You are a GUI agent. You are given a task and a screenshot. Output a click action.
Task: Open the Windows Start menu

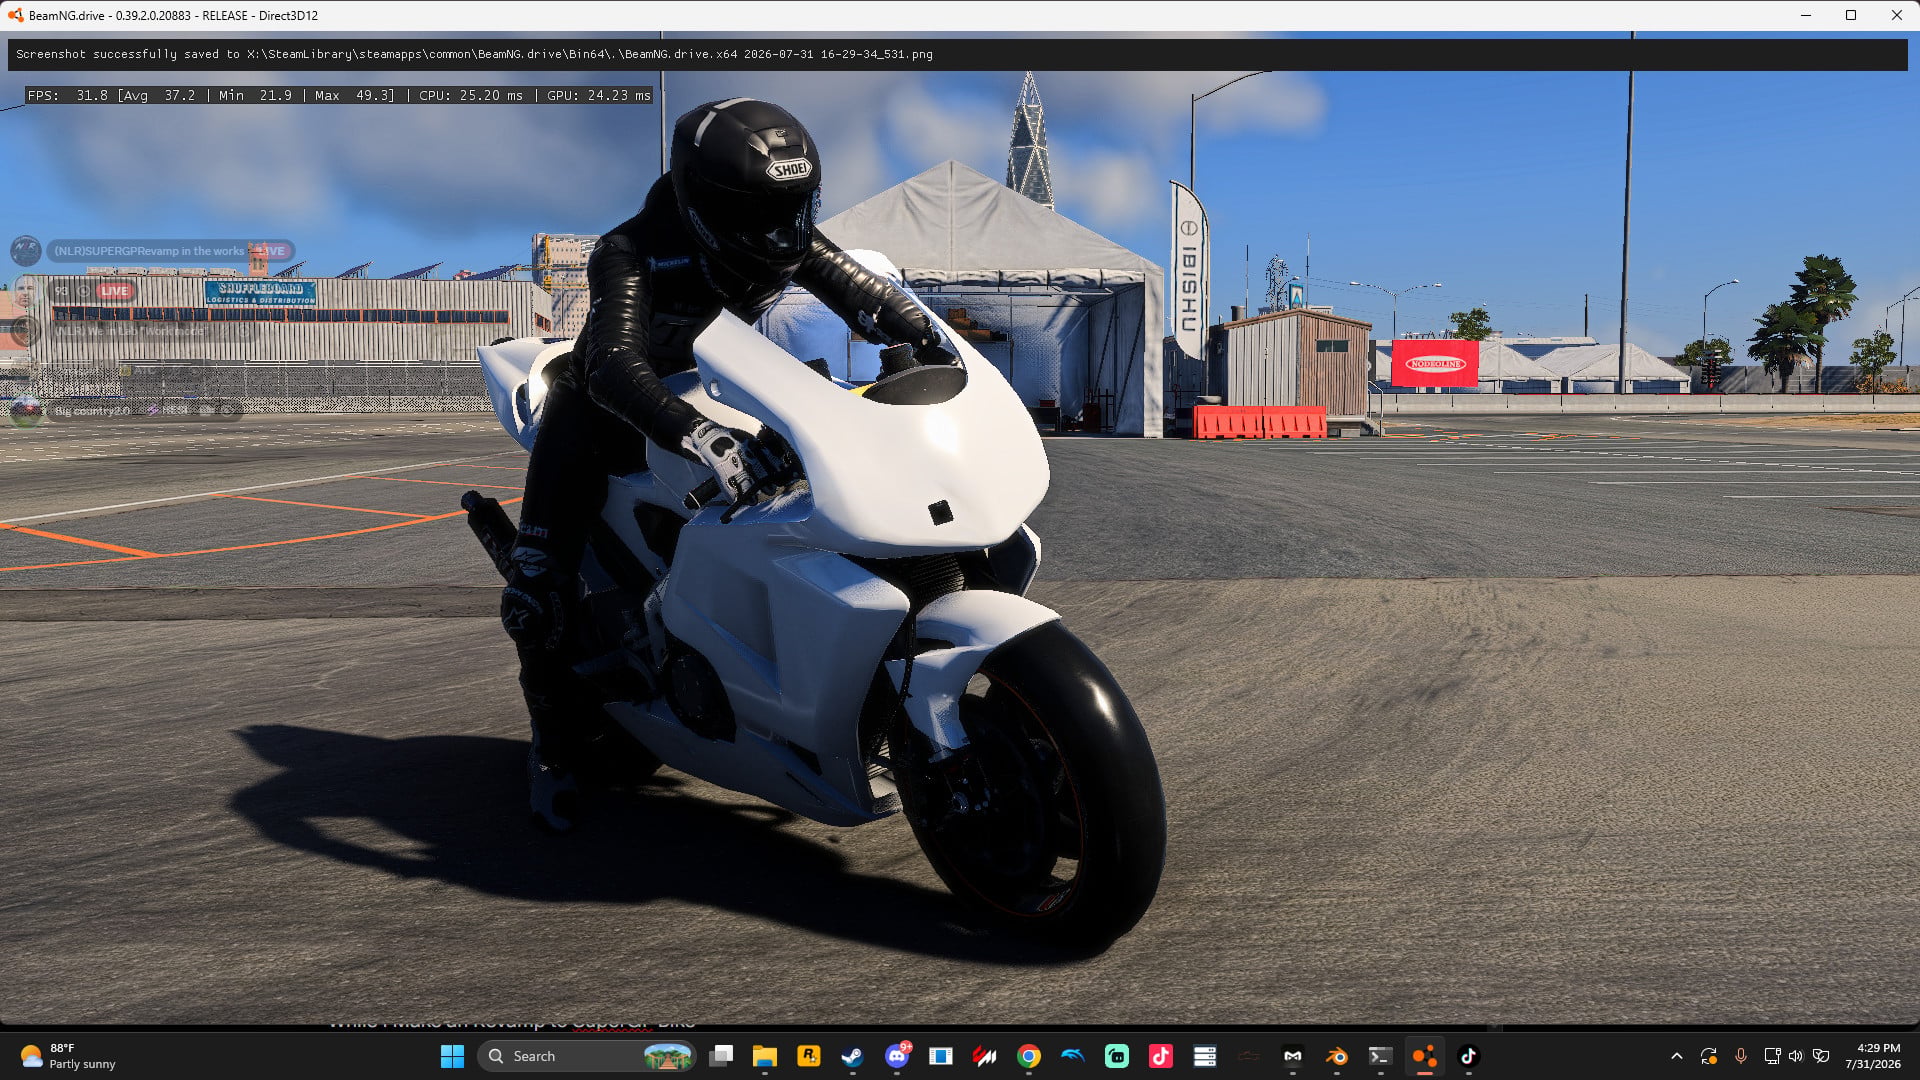click(452, 1056)
